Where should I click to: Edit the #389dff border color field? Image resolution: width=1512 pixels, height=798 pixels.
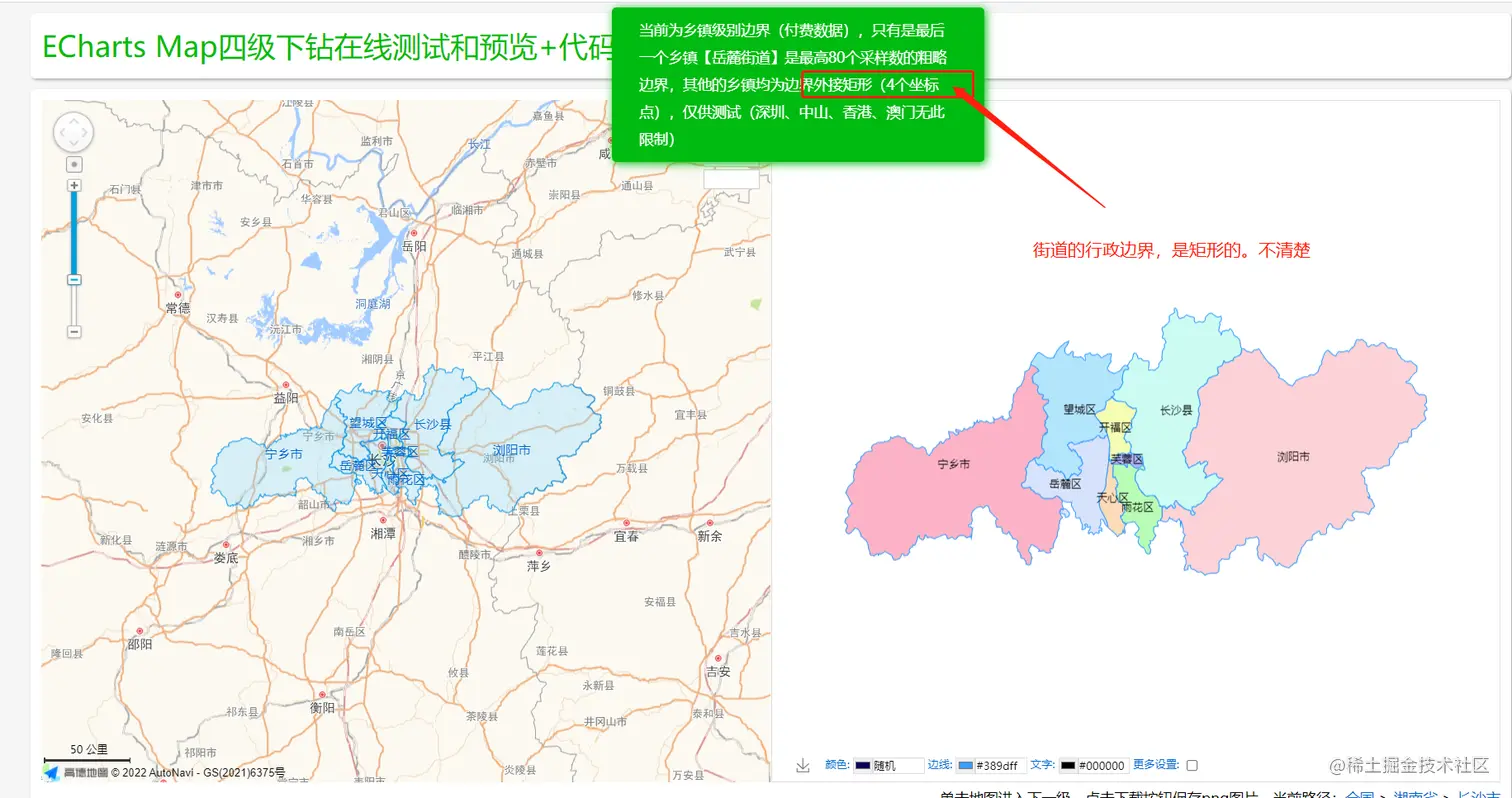point(1001,766)
